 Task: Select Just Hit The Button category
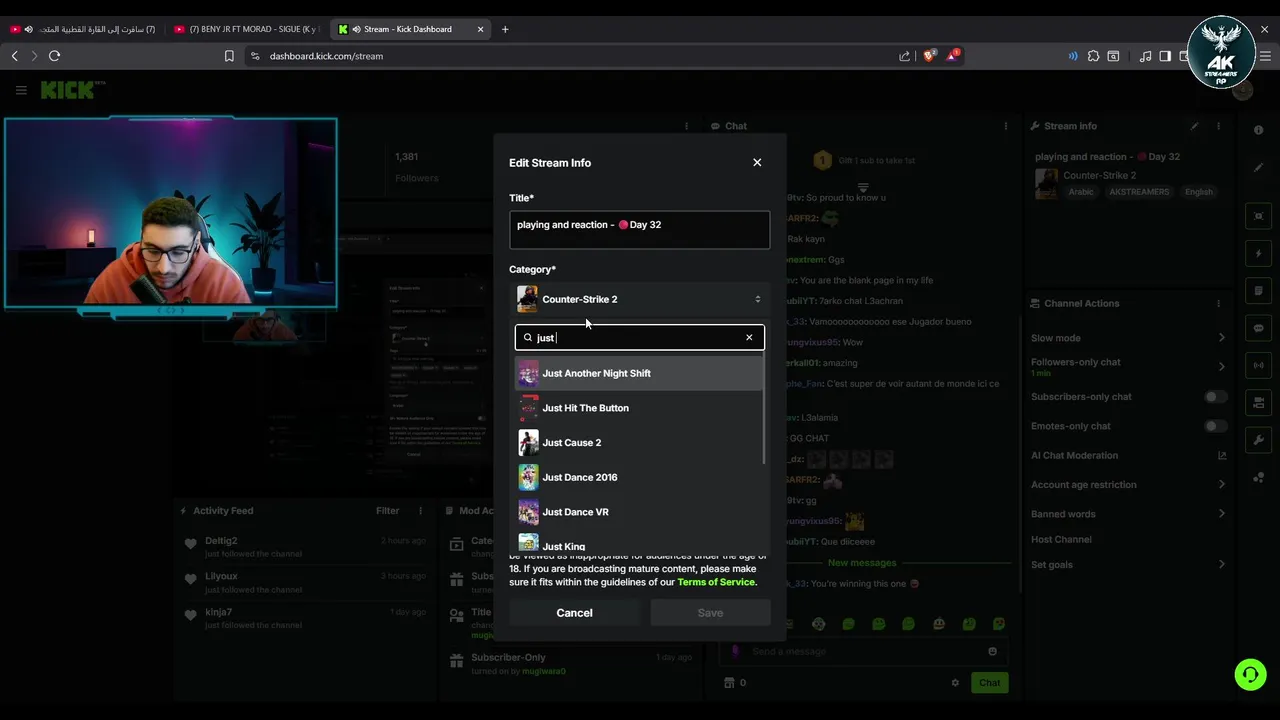(x=639, y=408)
